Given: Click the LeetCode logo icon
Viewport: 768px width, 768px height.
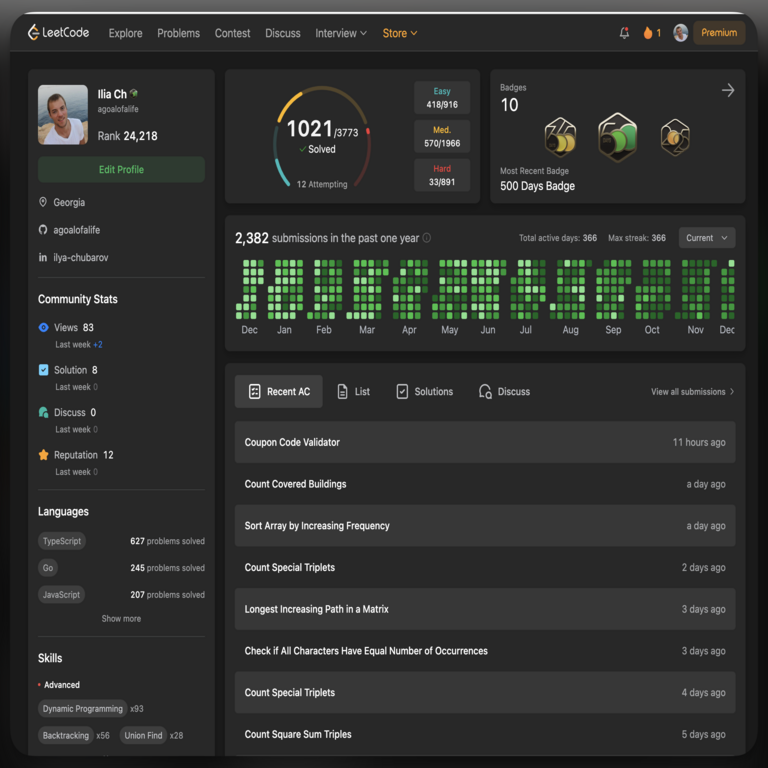Looking at the screenshot, I should point(34,33).
